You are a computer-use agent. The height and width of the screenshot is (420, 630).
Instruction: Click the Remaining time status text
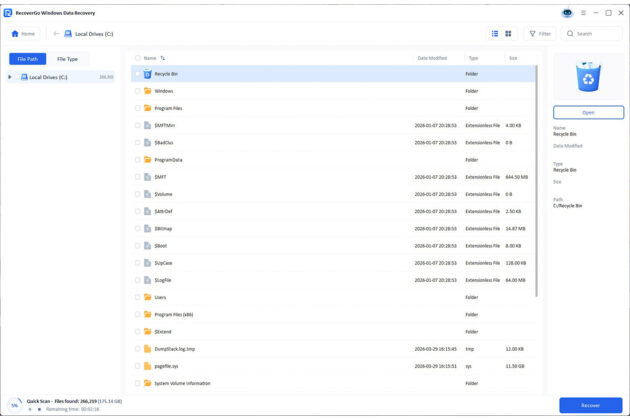point(72,410)
